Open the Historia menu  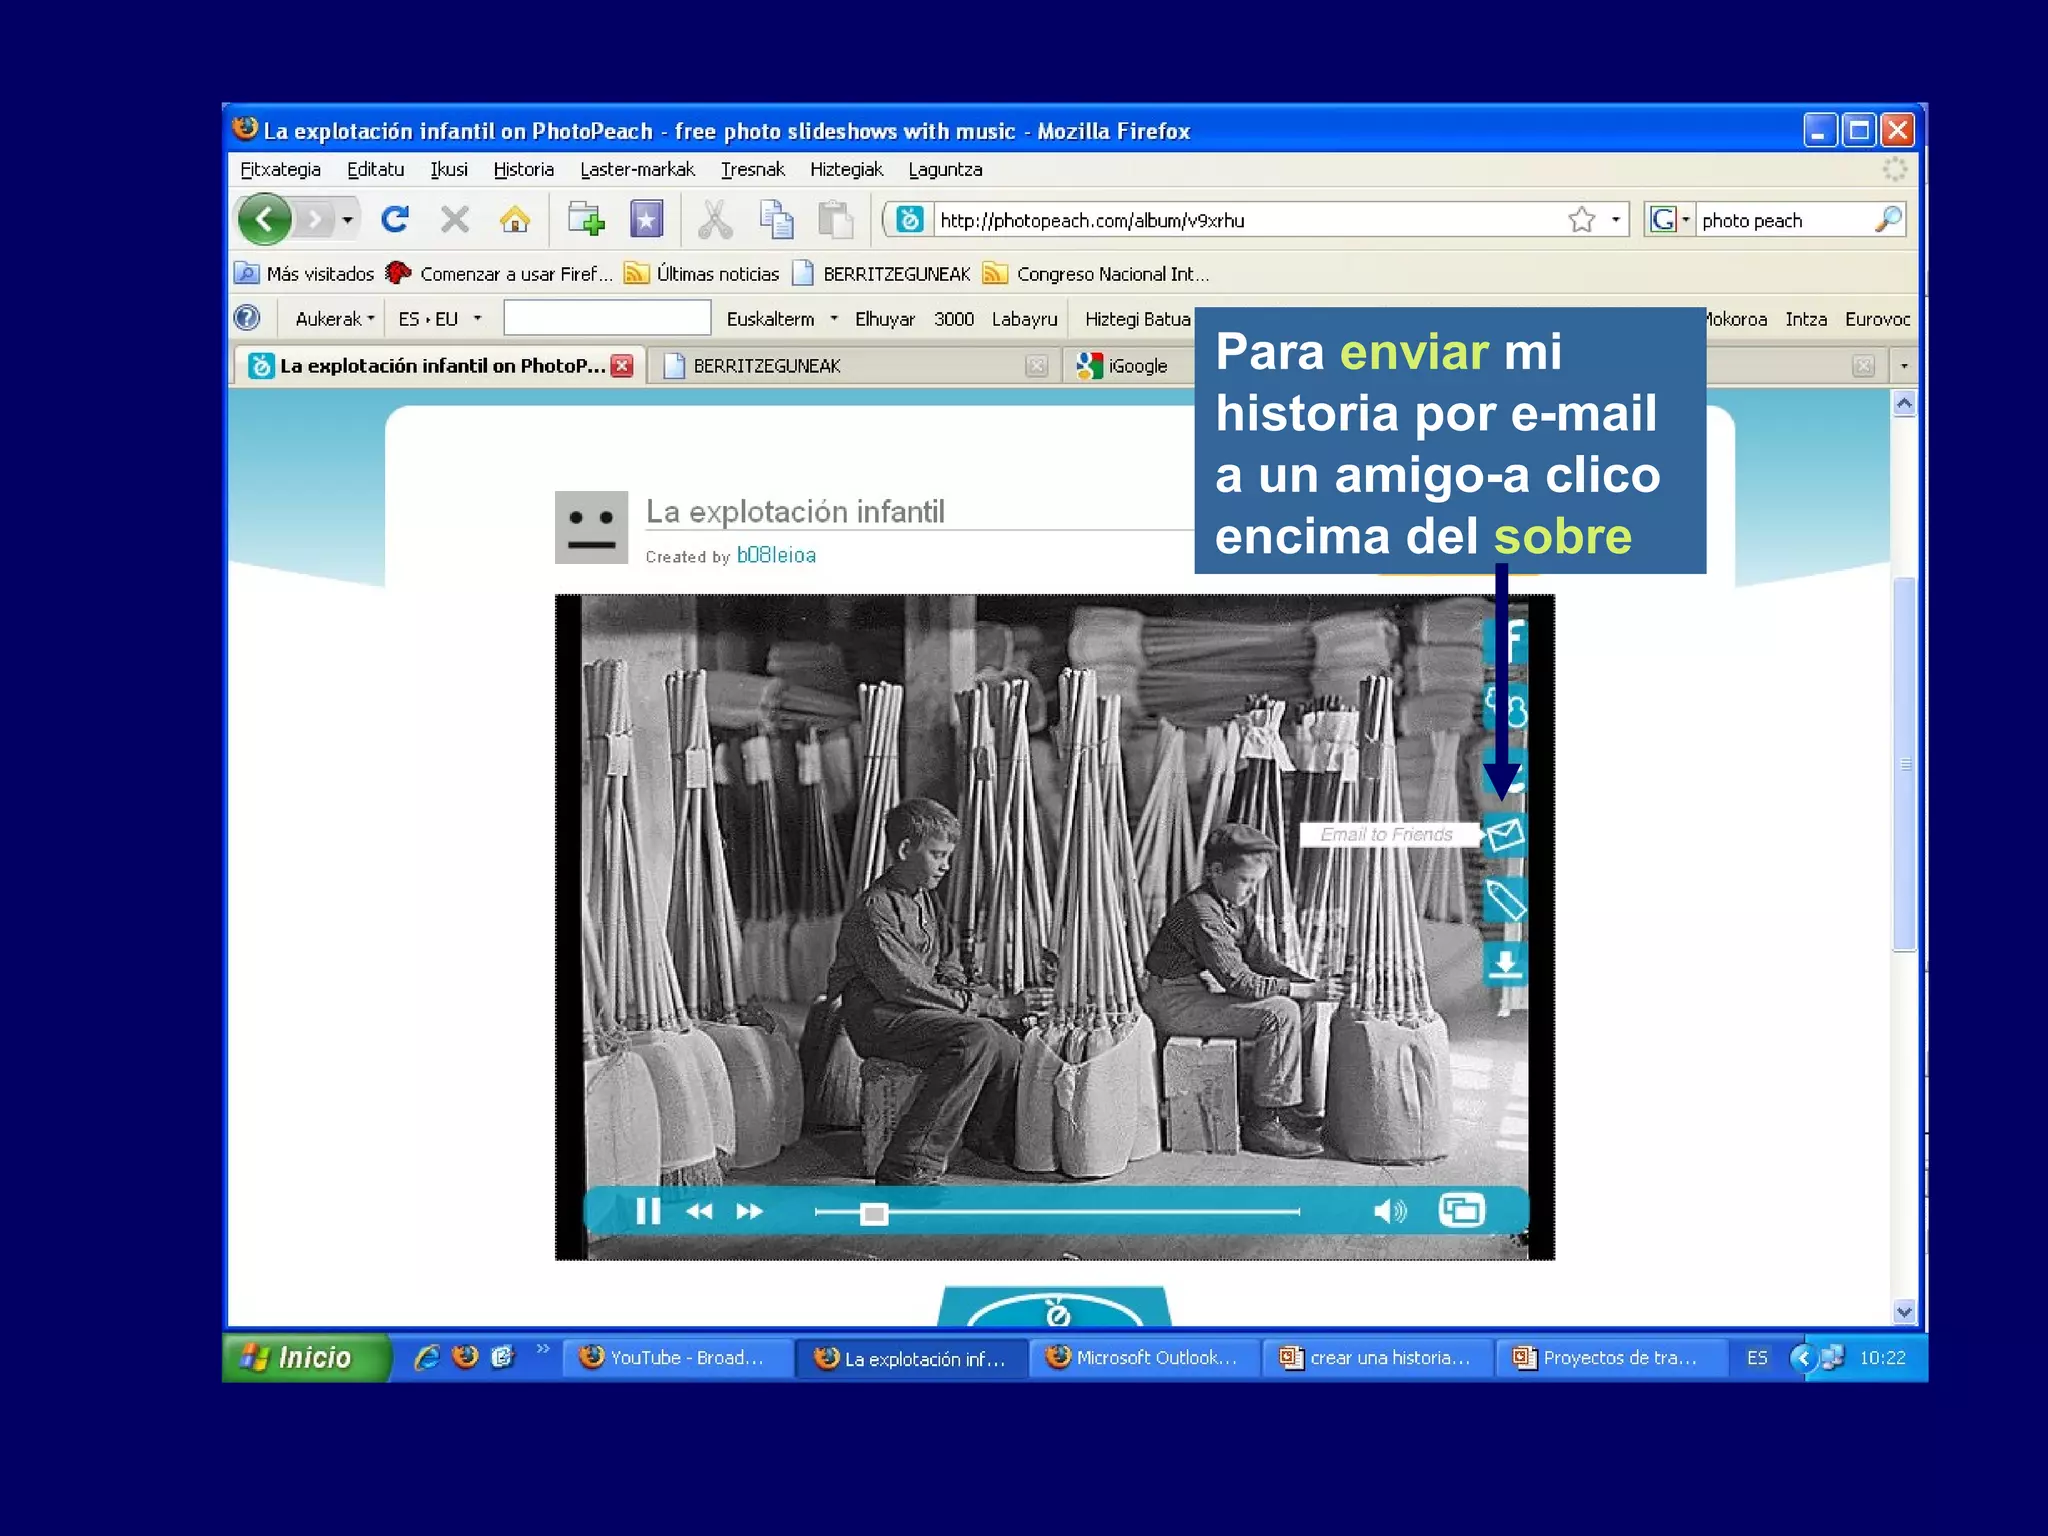(523, 169)
